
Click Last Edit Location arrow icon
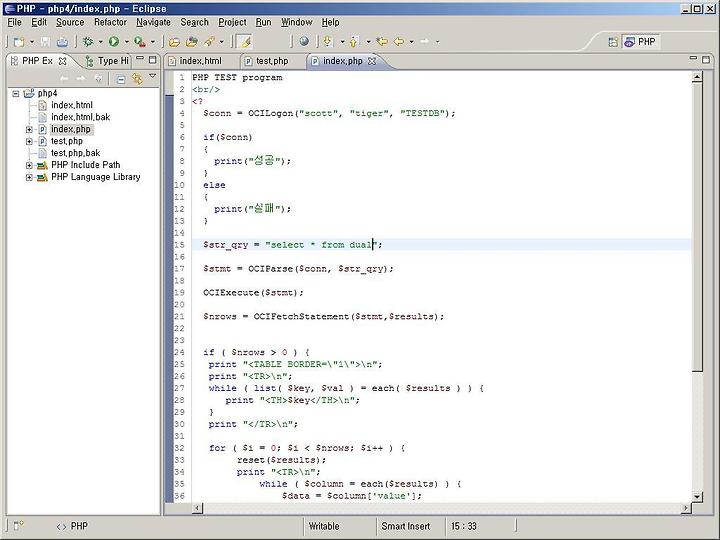[382, 42]
